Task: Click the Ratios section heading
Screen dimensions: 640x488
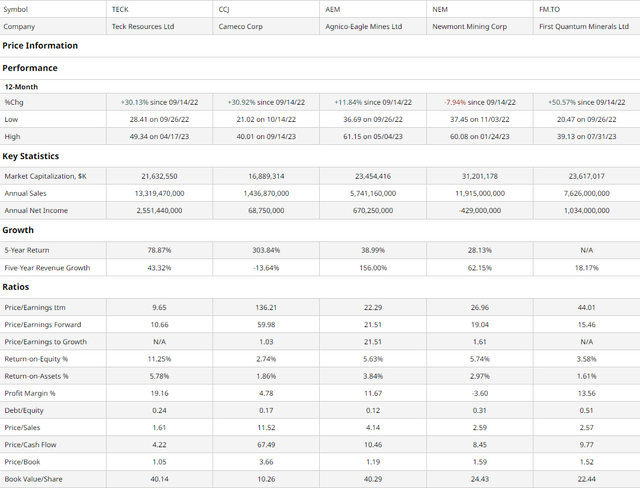Action: pos(16,287)
